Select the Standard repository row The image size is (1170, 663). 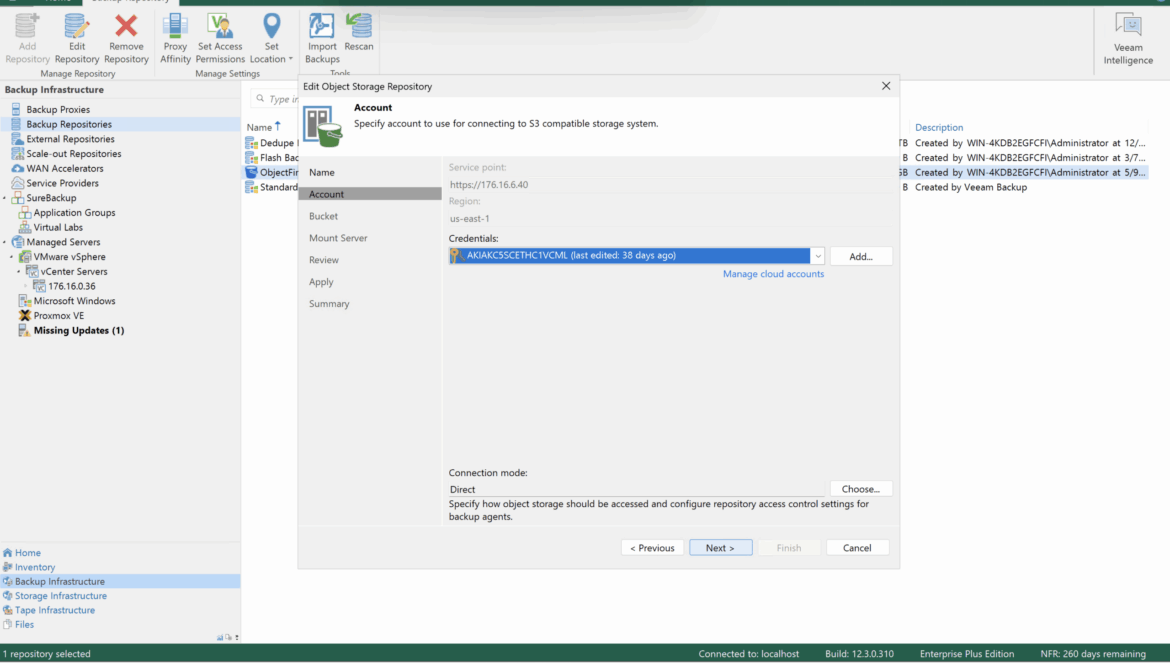[x=272, y=187]
